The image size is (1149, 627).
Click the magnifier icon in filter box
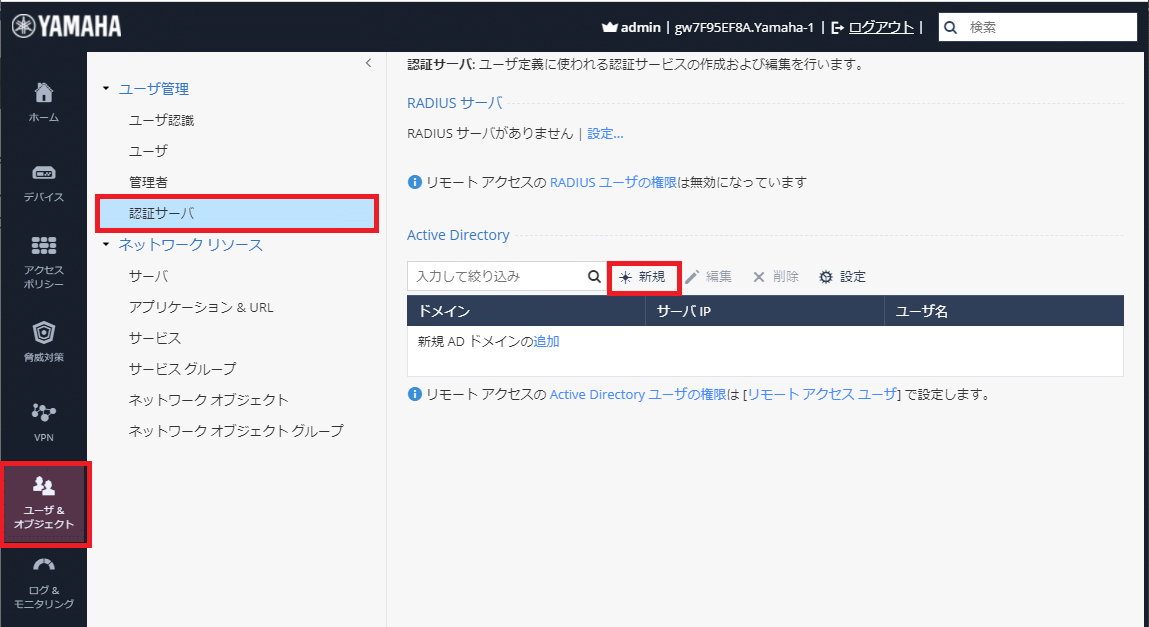point(593,277)
